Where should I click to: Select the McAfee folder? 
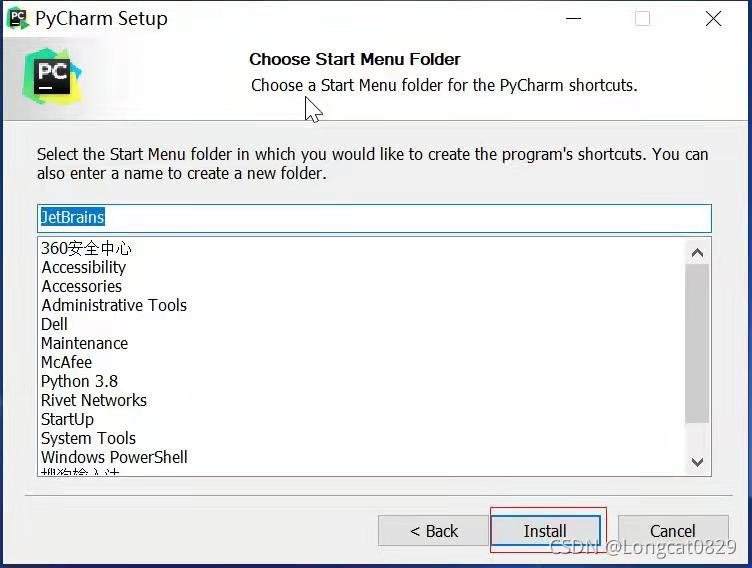pyautogui.click(x=66, y=362)
